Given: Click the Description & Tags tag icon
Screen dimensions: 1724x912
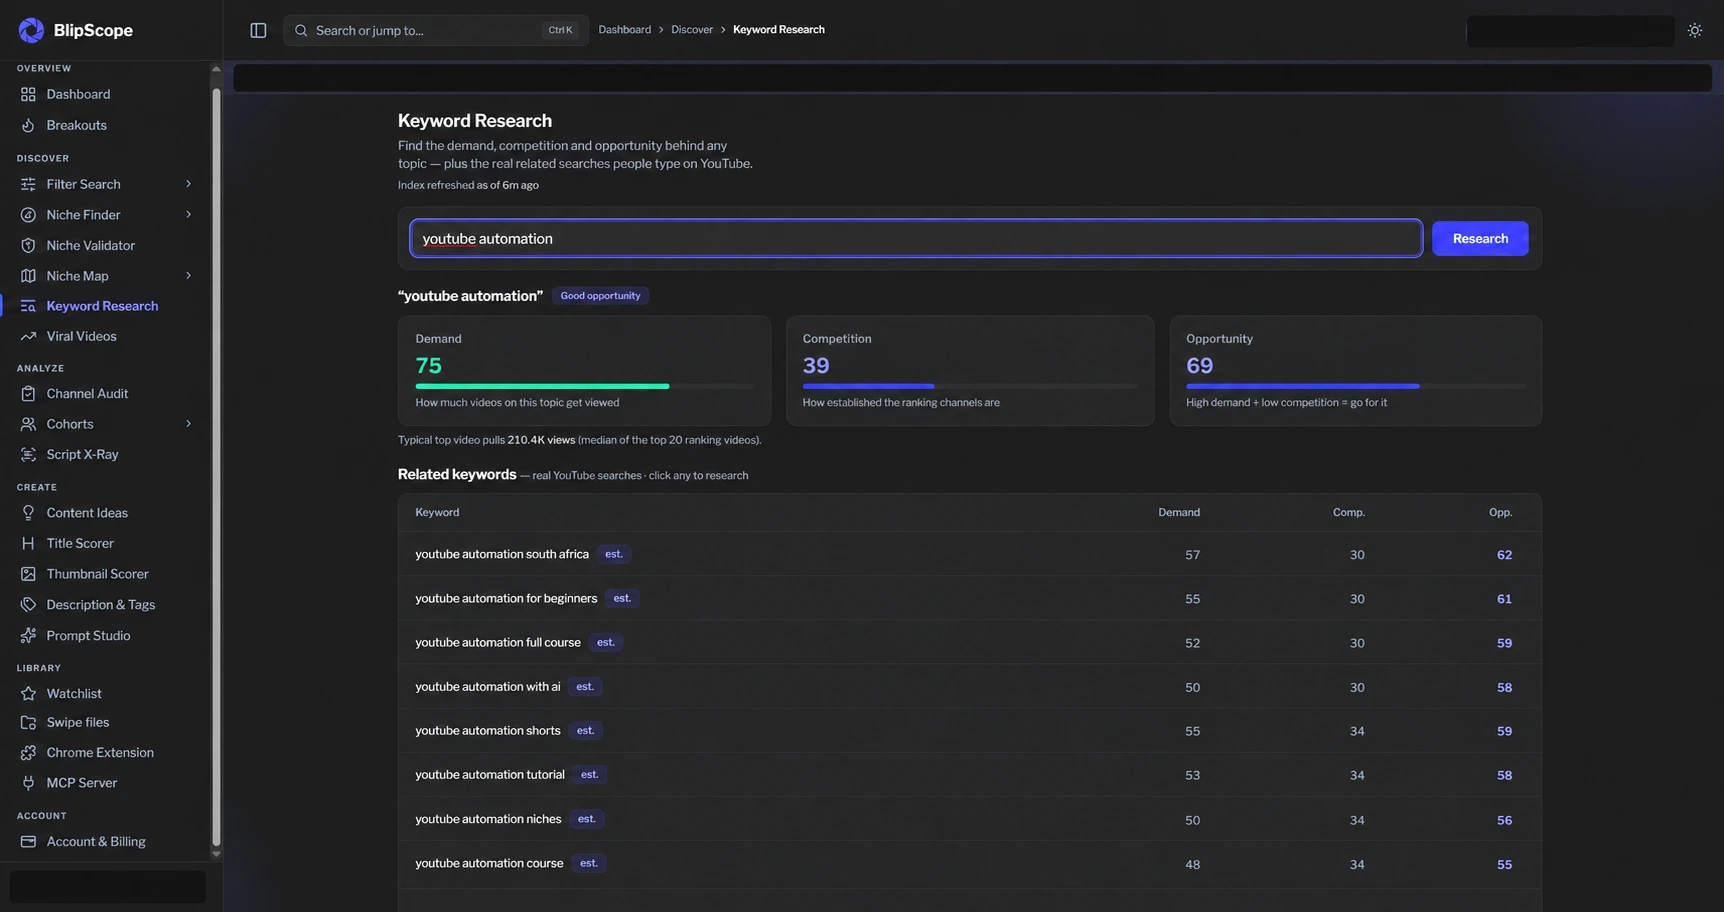Looking at the screenshot, I should pos(28,604).
